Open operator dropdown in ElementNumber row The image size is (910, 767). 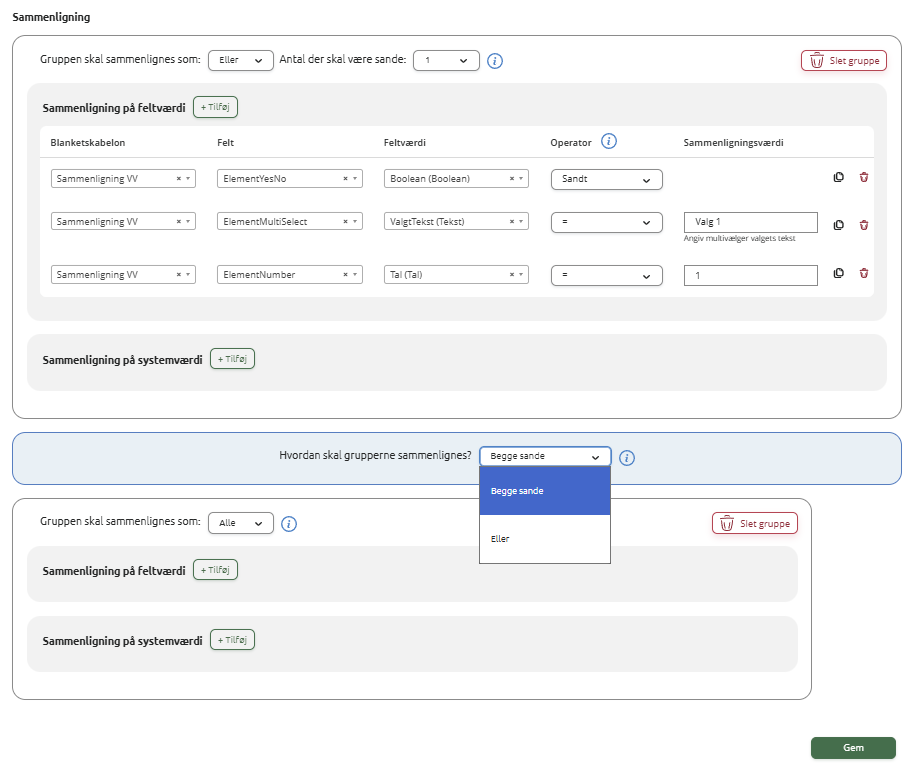point(606,276)
